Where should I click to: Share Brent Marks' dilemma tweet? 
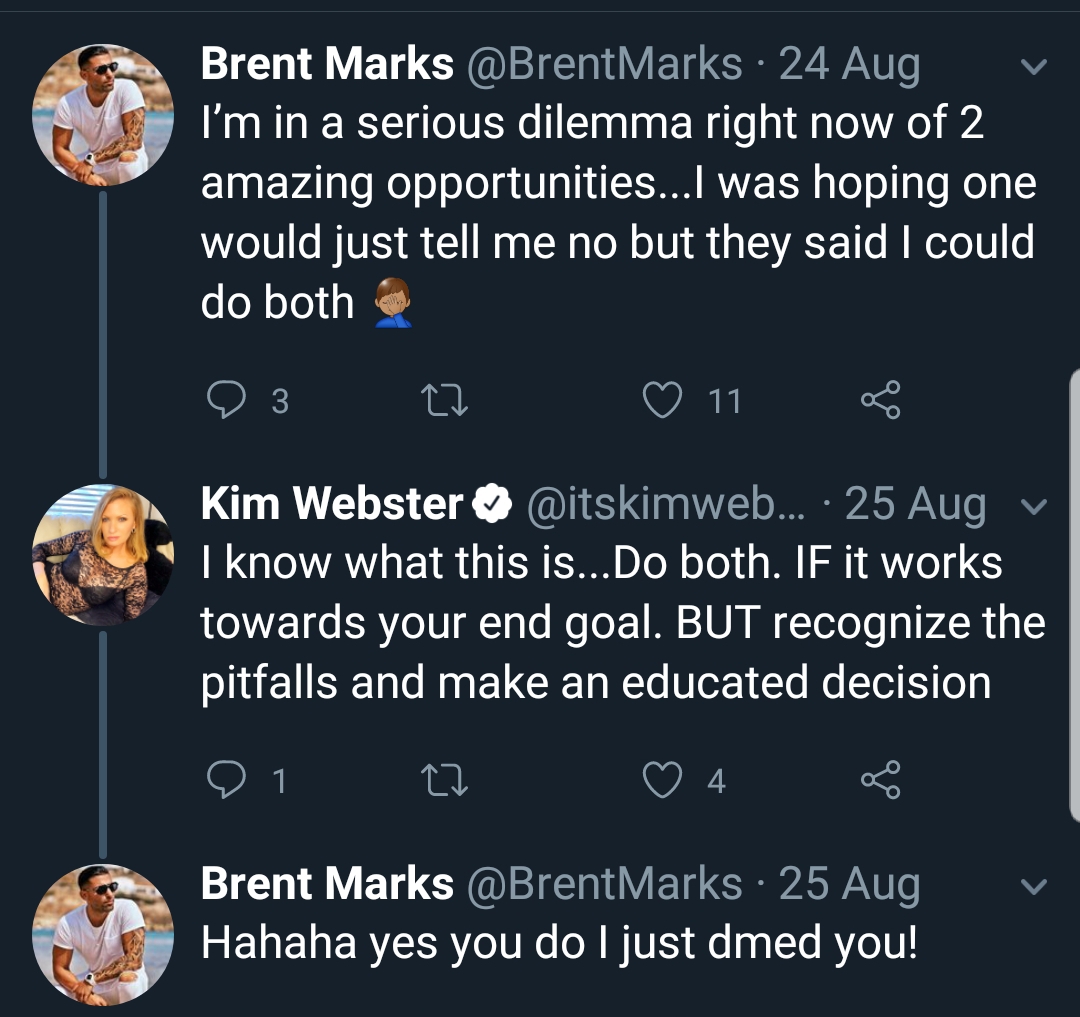click(x=881, y=399)
